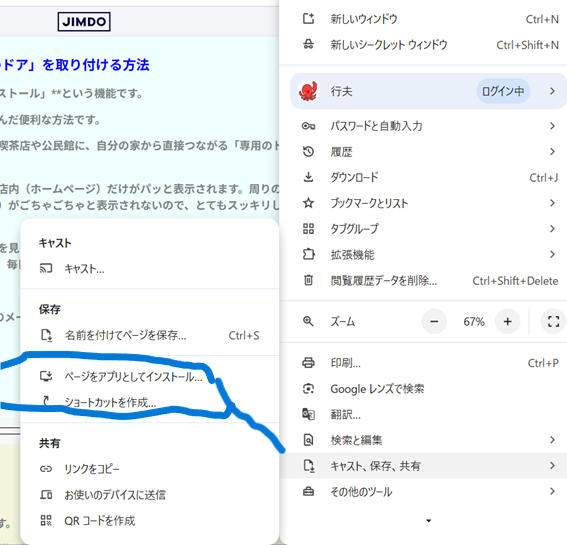This screenshot has height=545, width=567.
Task: Click the save page icon
Action: pyautogui.click(x=46, y=335)
